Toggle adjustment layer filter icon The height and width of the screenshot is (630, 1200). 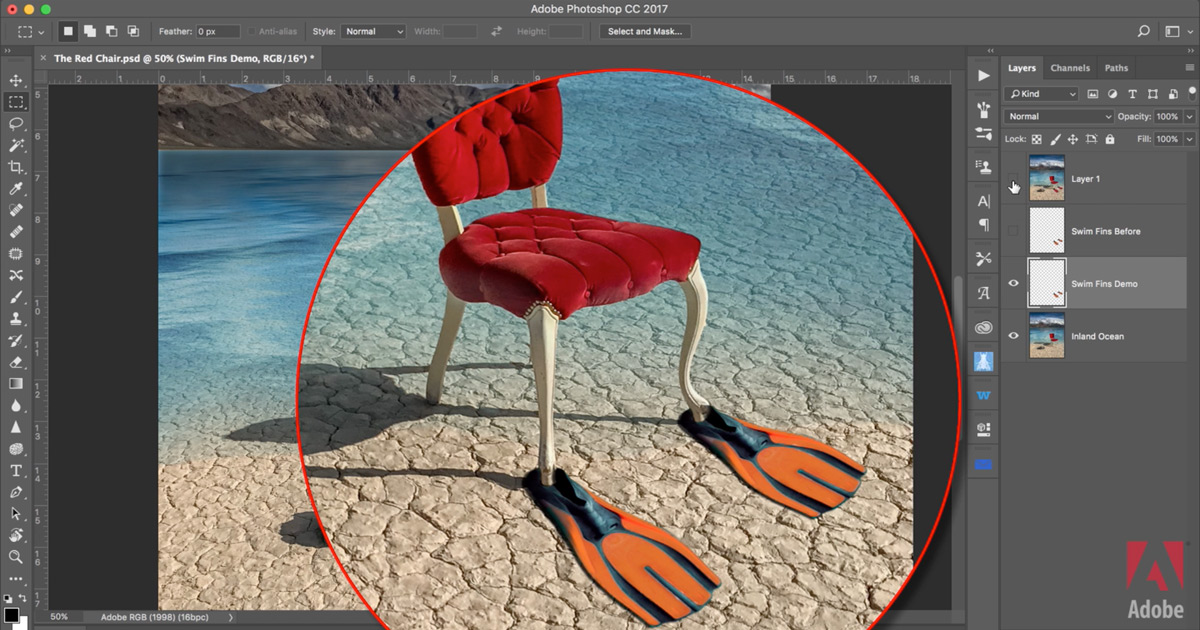pyautogui.click(x=1113, y=94)
